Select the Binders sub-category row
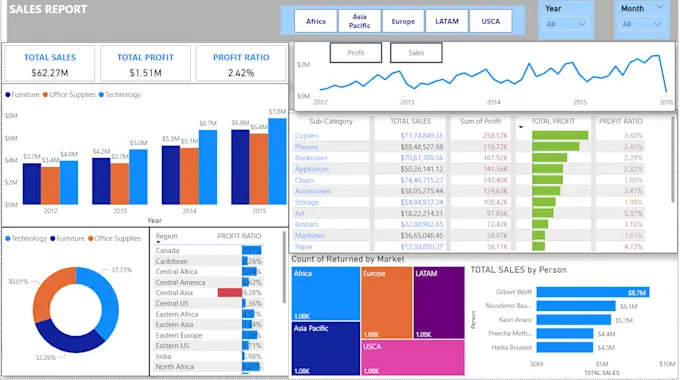This screenshot has width=680, height=380. click(468, 224)
